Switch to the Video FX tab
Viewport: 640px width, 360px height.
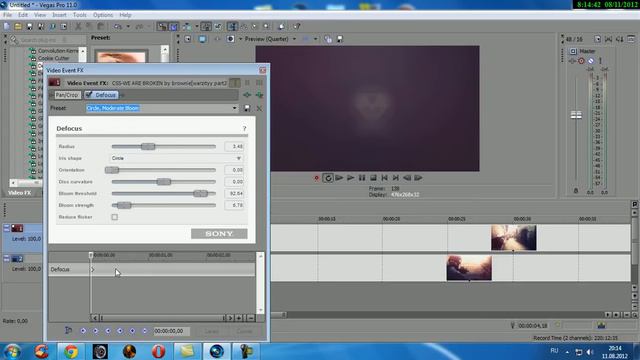[x=19, y=193]
